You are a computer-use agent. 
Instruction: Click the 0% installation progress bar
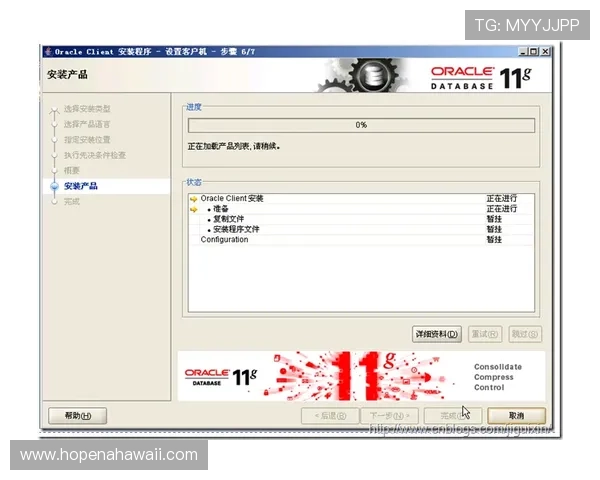coord(361,125)
